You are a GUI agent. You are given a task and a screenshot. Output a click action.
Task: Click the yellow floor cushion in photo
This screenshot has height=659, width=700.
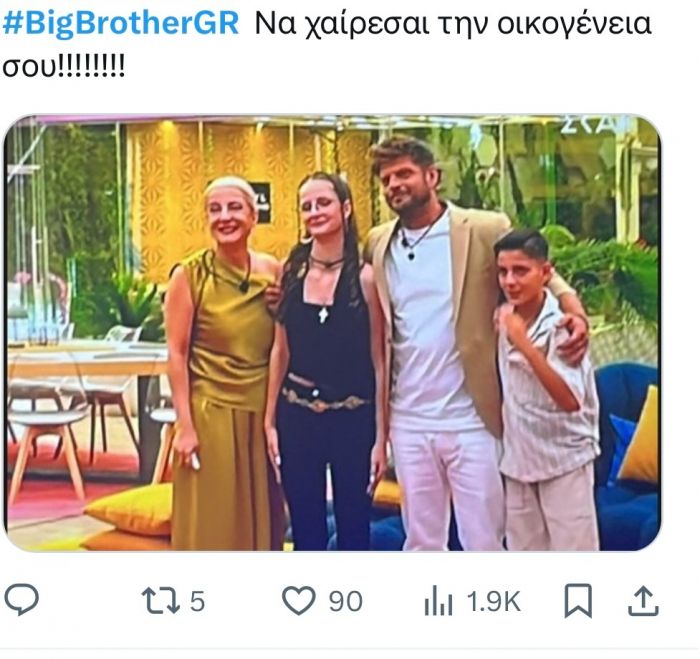pos(129,509)
